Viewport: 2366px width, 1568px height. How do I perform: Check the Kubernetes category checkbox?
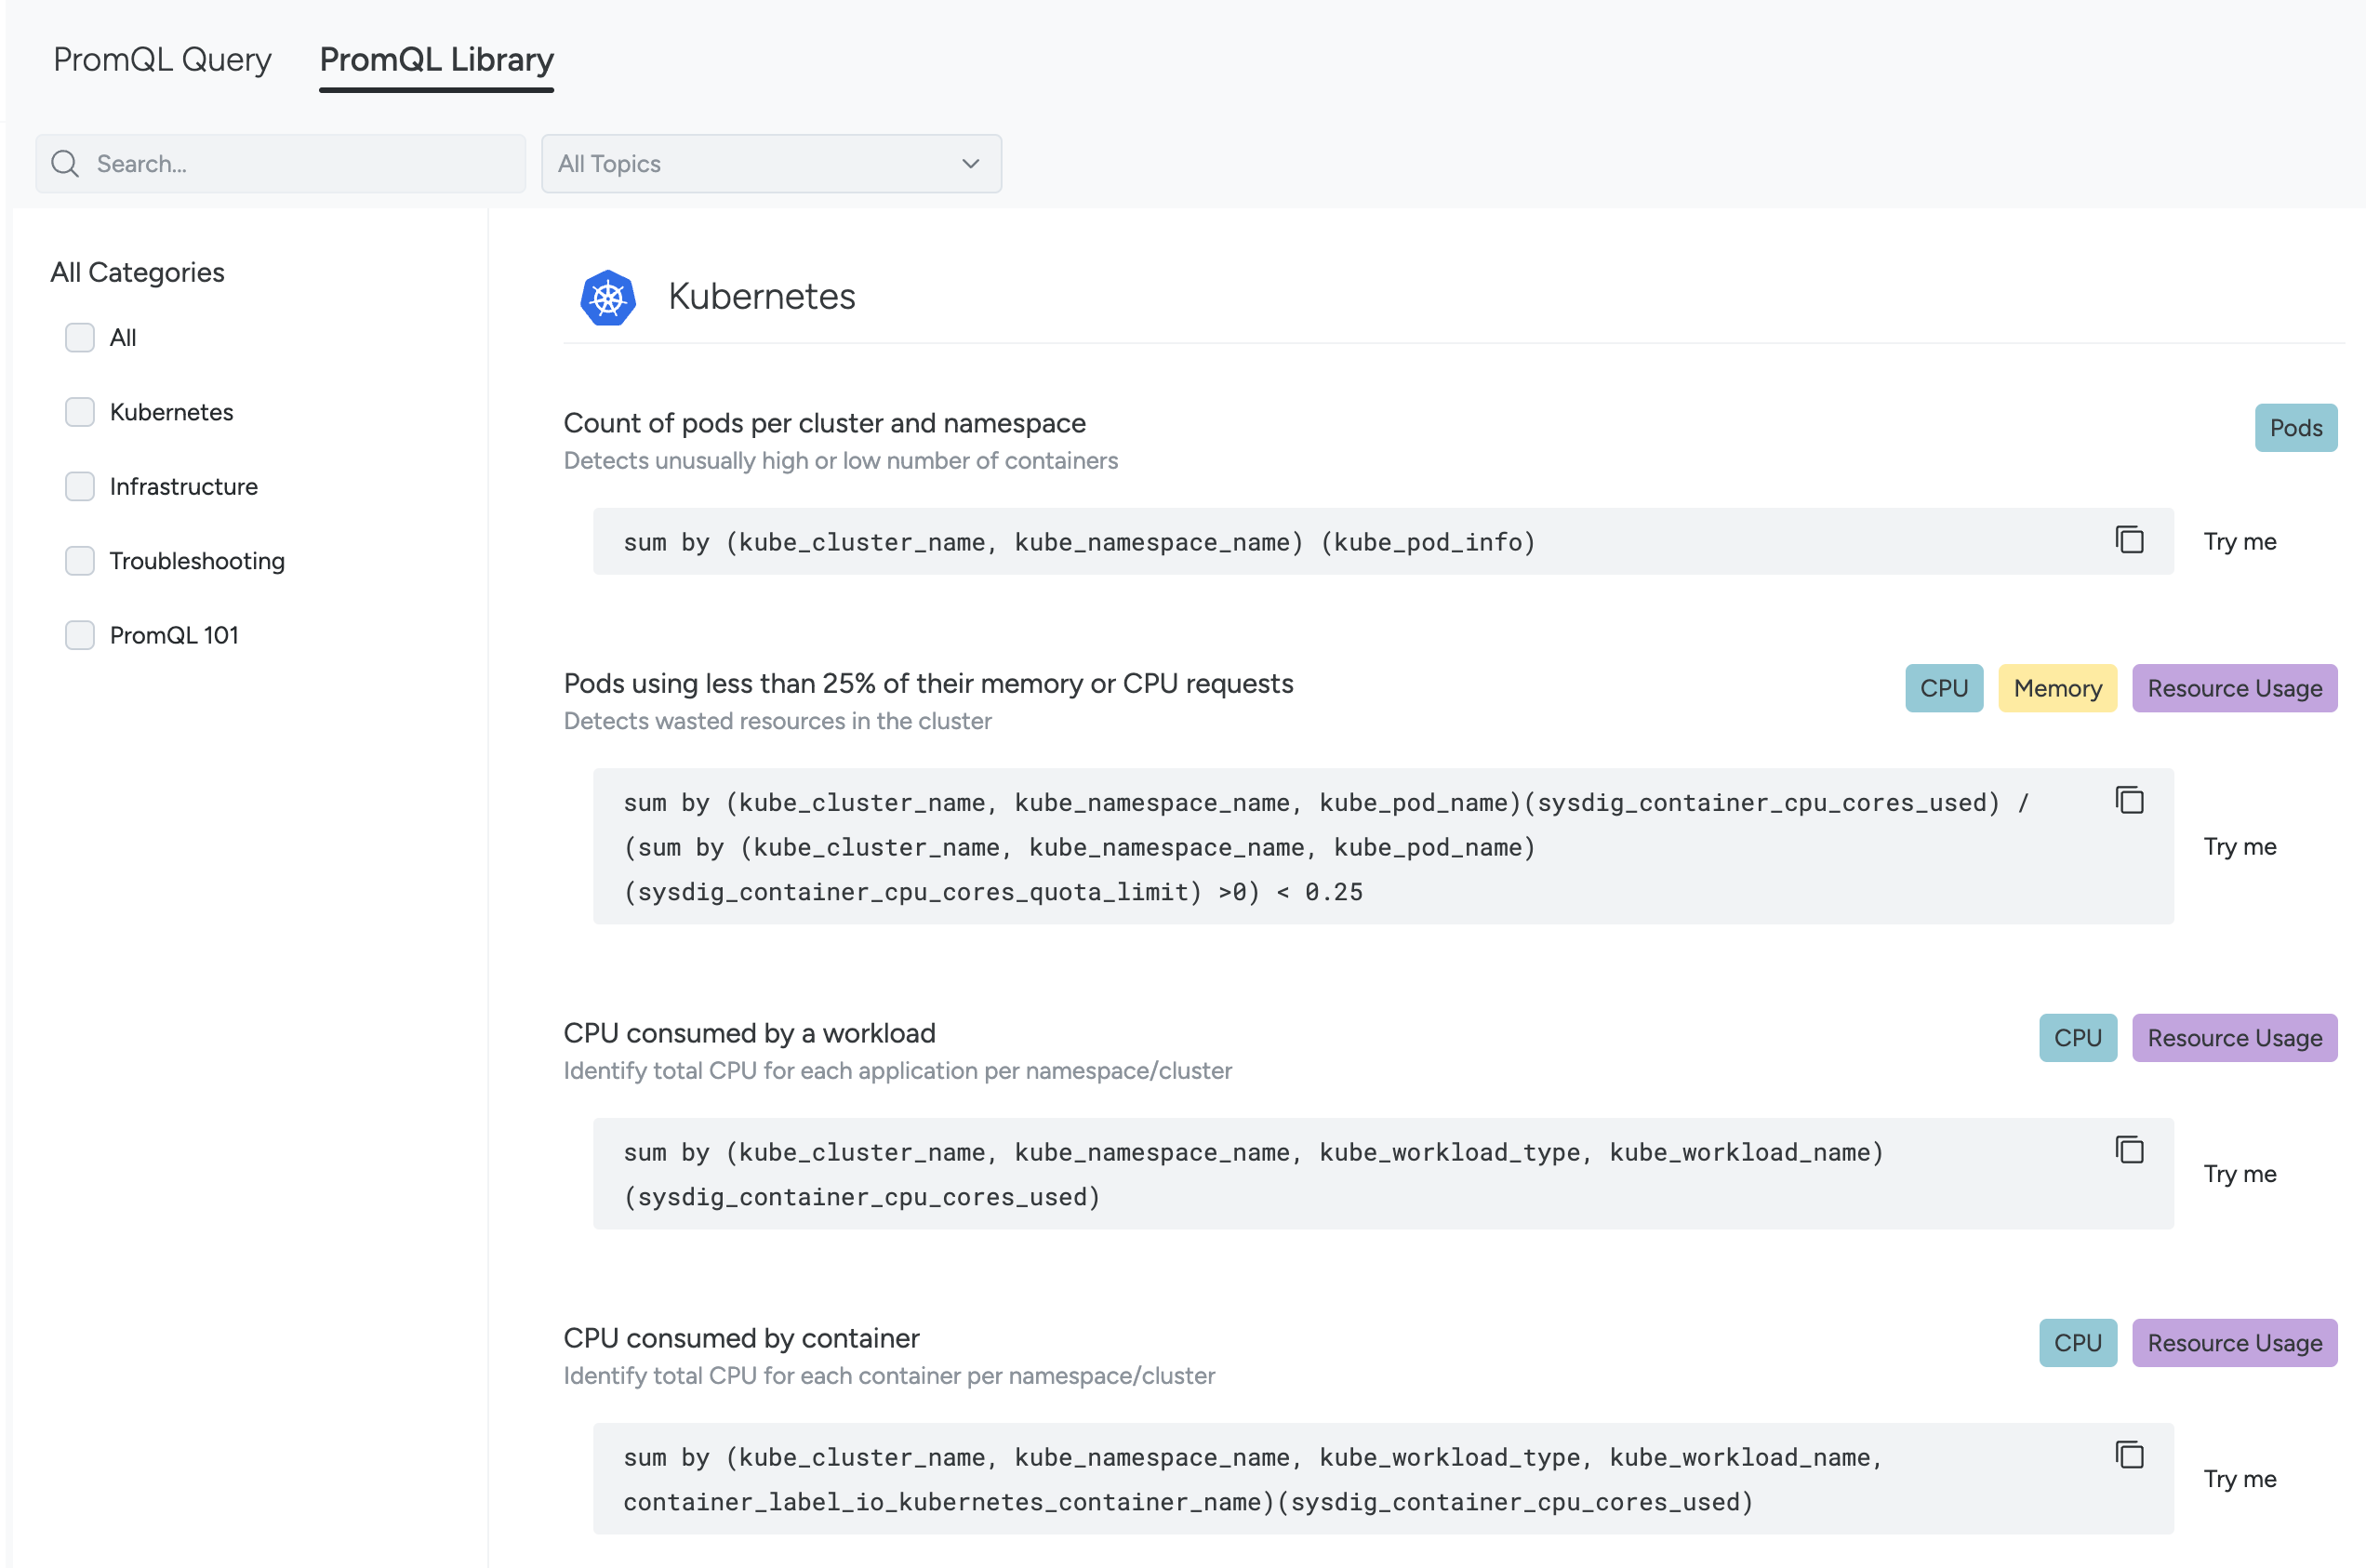[80, 412]
